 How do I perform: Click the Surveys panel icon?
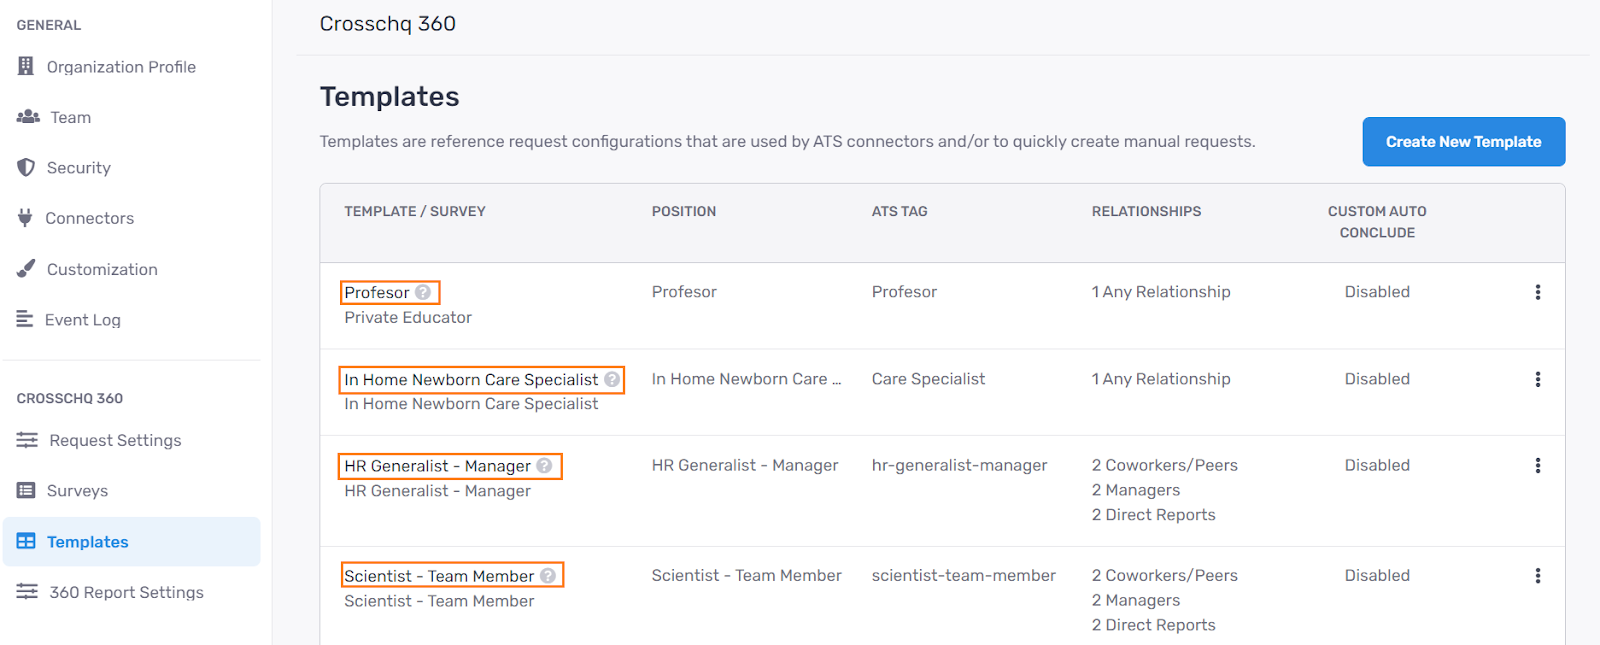(27, 490)
